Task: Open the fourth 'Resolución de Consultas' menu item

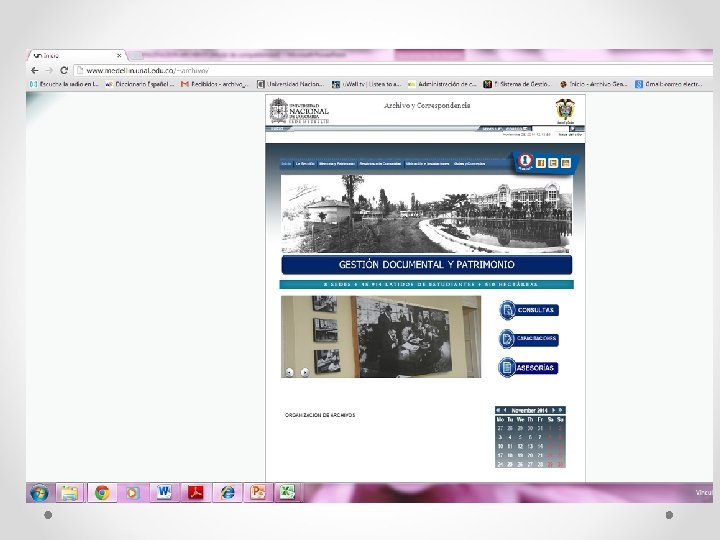Action: click(380, 163)
